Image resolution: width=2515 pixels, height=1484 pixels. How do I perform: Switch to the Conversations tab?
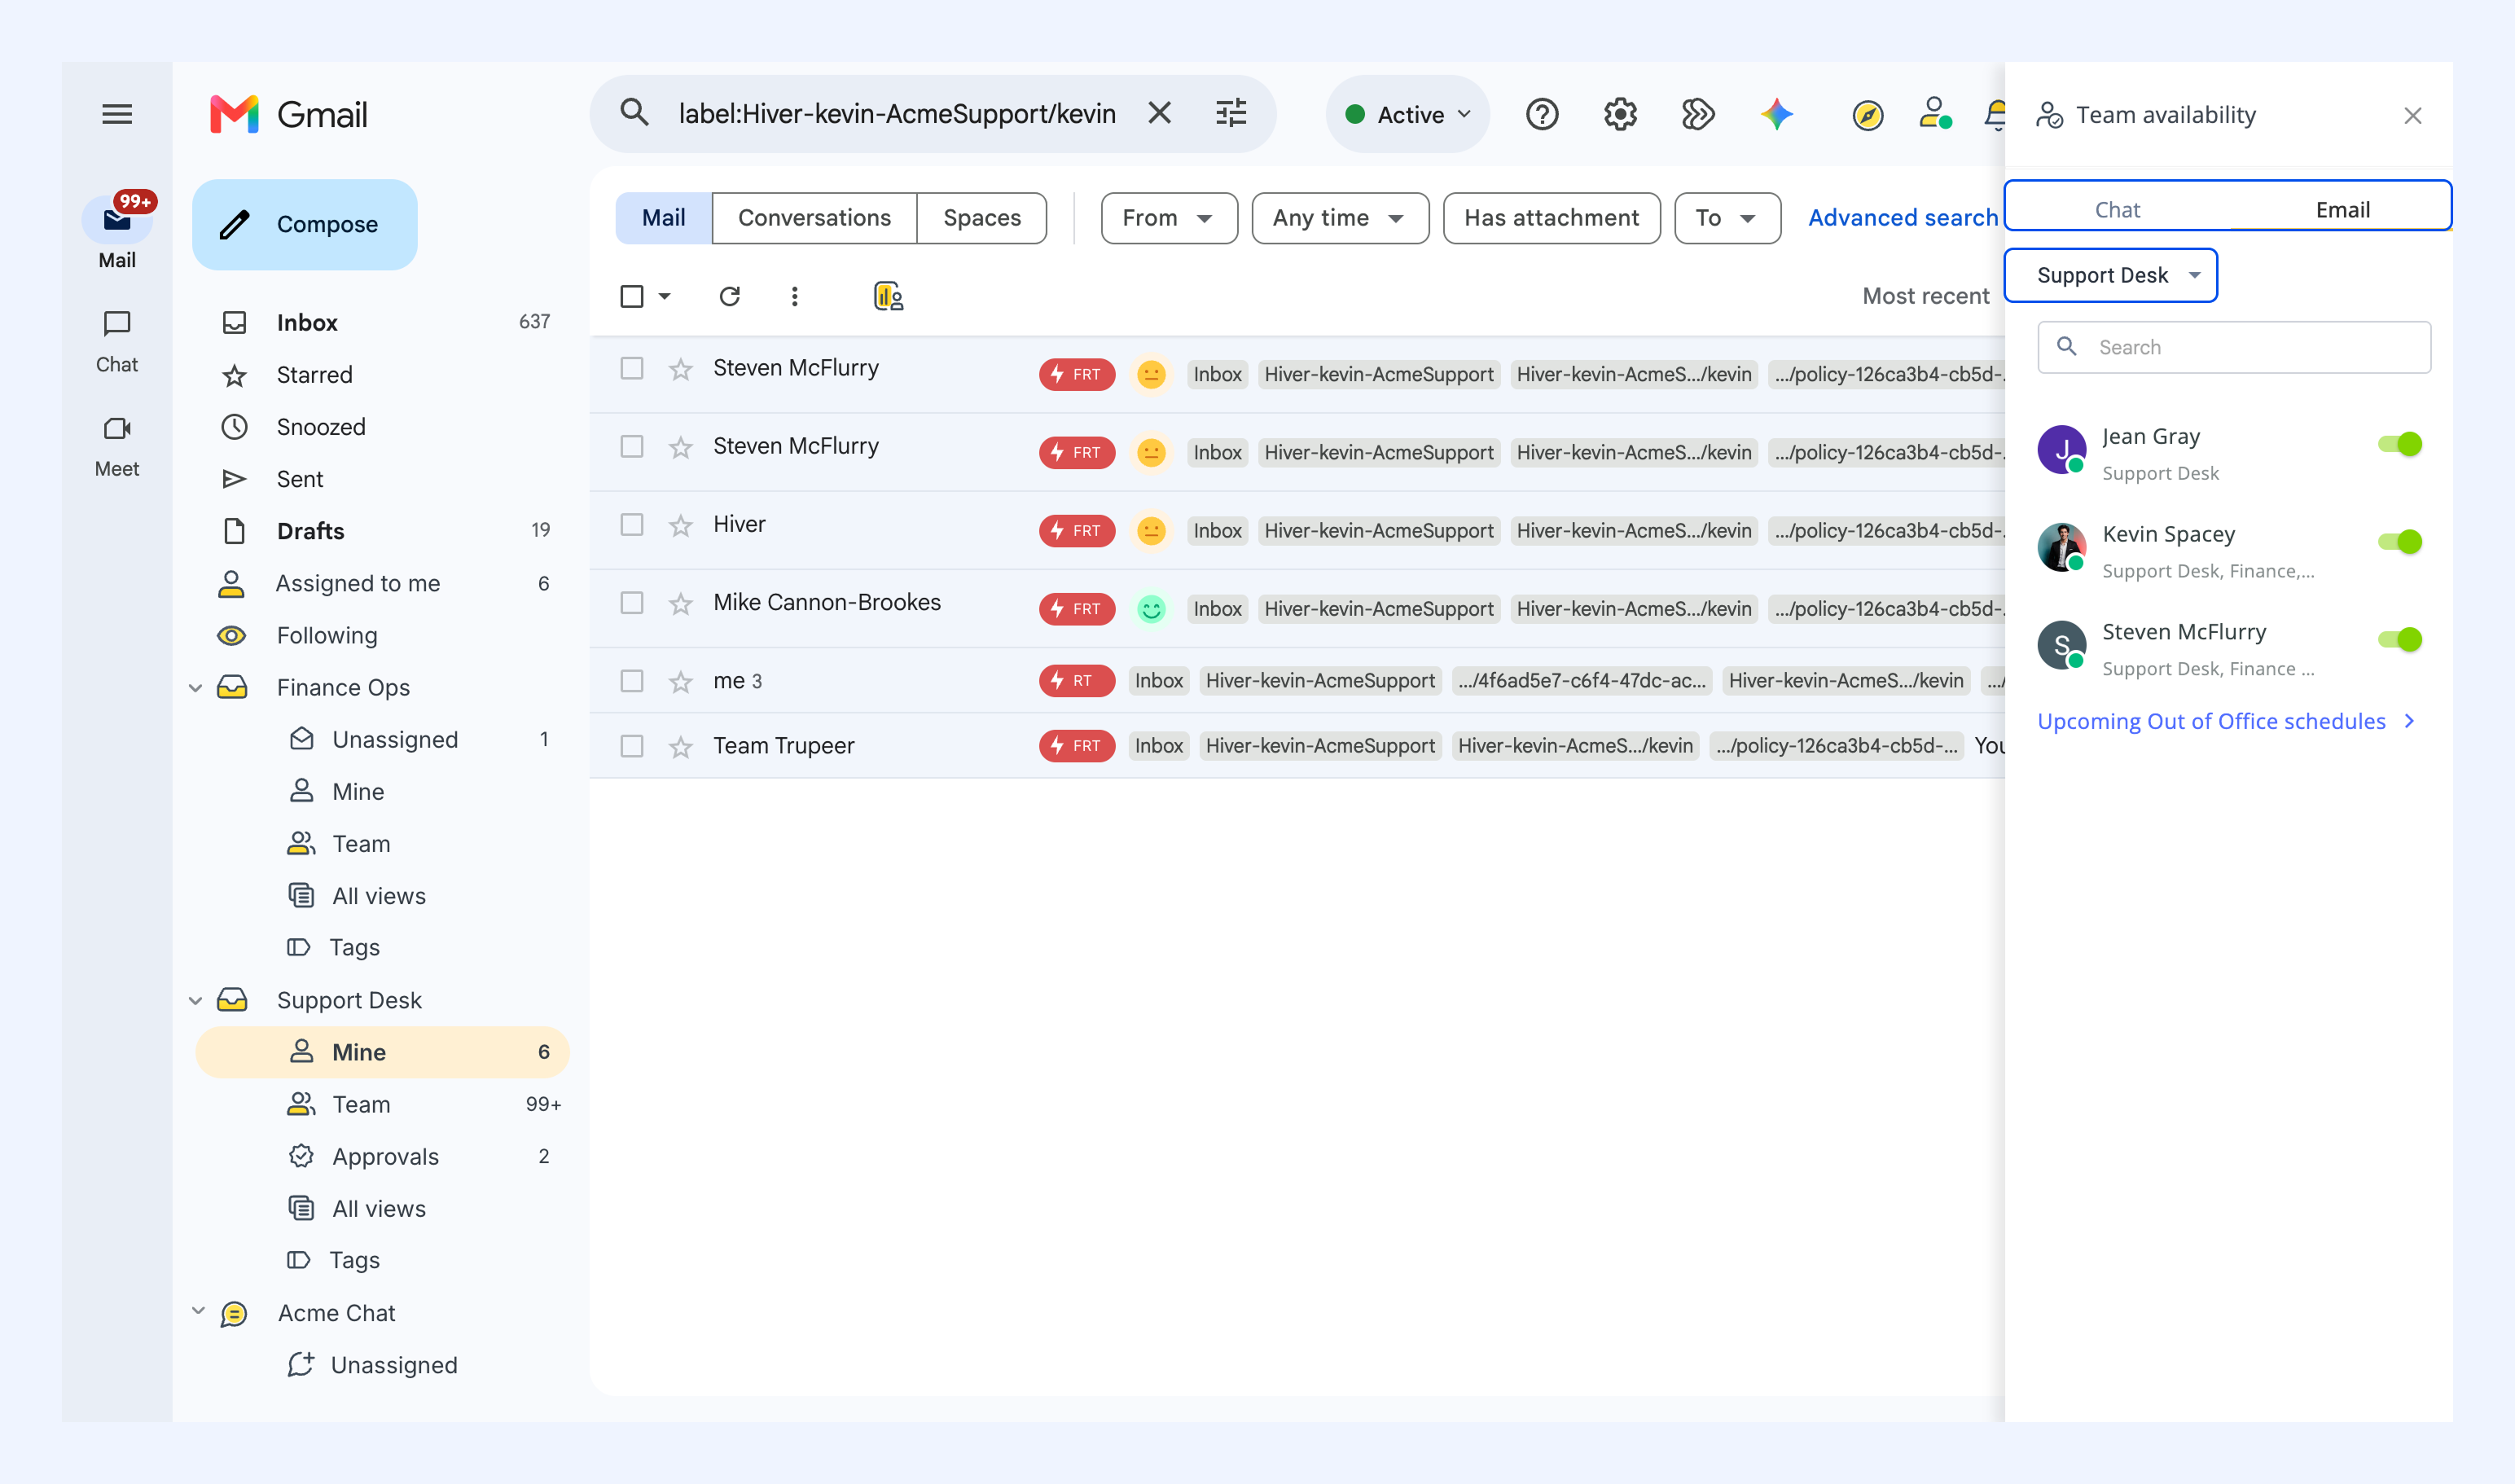click(814, 218)
